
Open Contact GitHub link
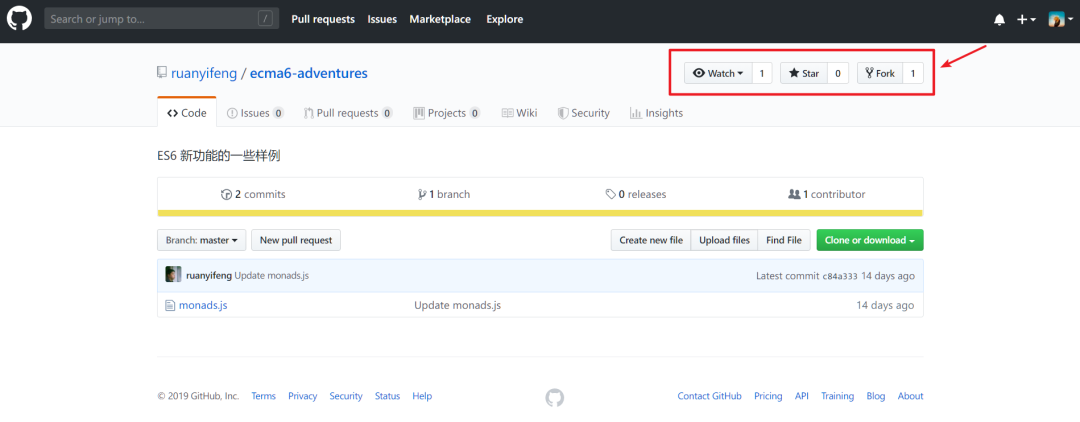pyautogui.click(x=709, y=396)
